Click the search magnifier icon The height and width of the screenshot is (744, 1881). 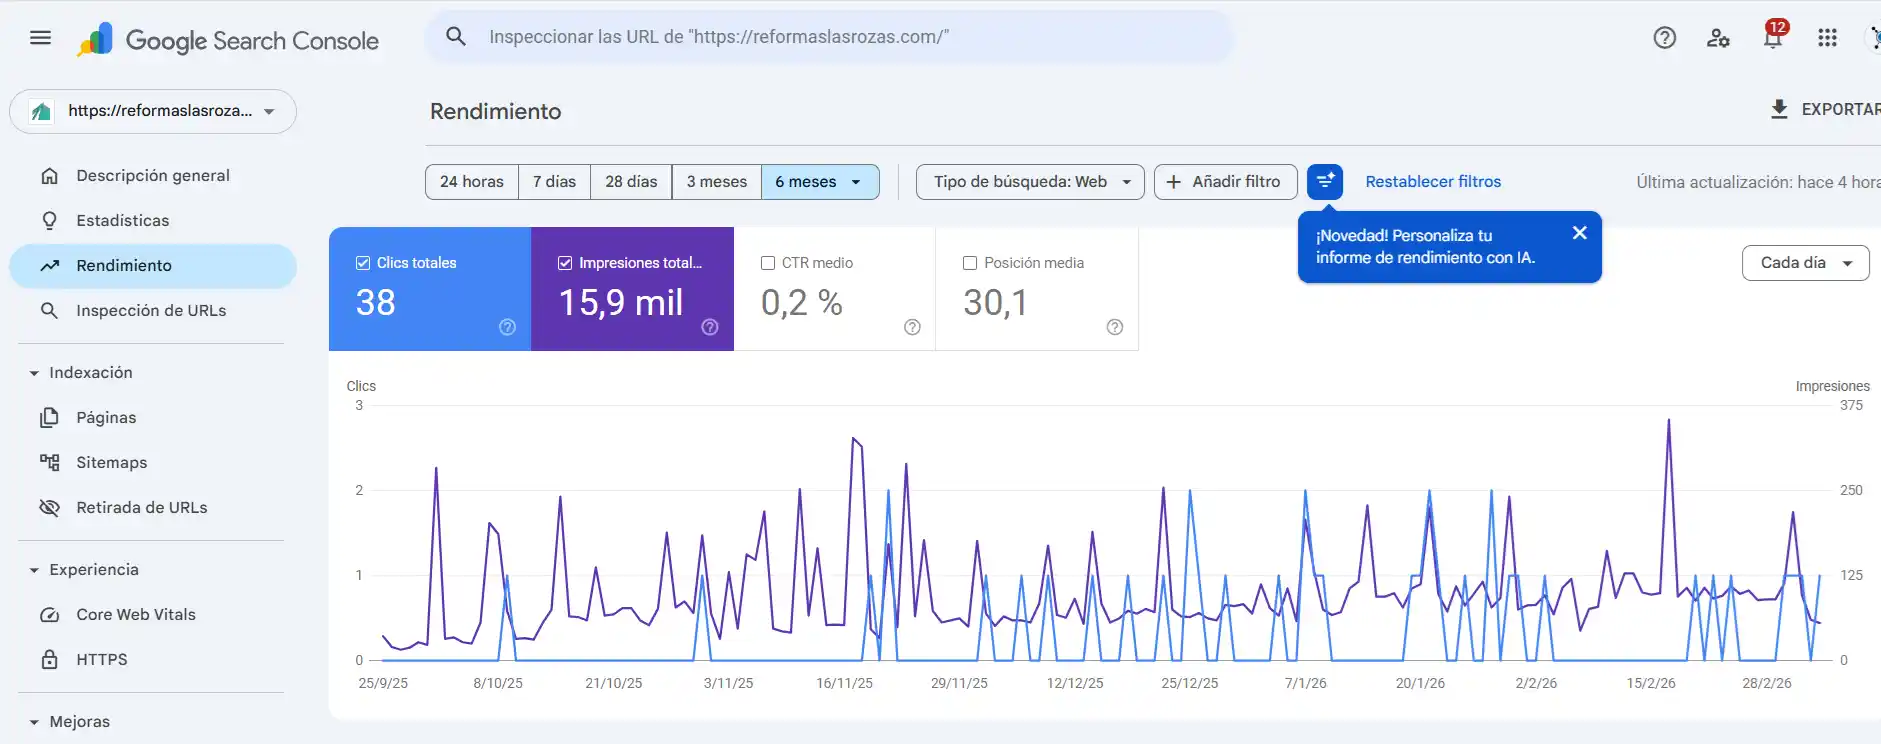pos(456,37)
